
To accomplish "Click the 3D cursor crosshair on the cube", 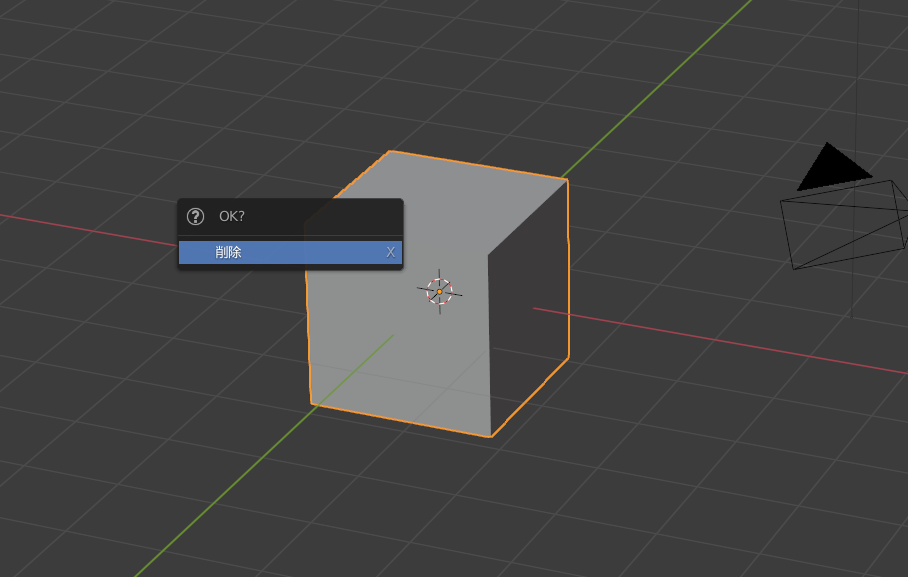I will pos(440,291).
